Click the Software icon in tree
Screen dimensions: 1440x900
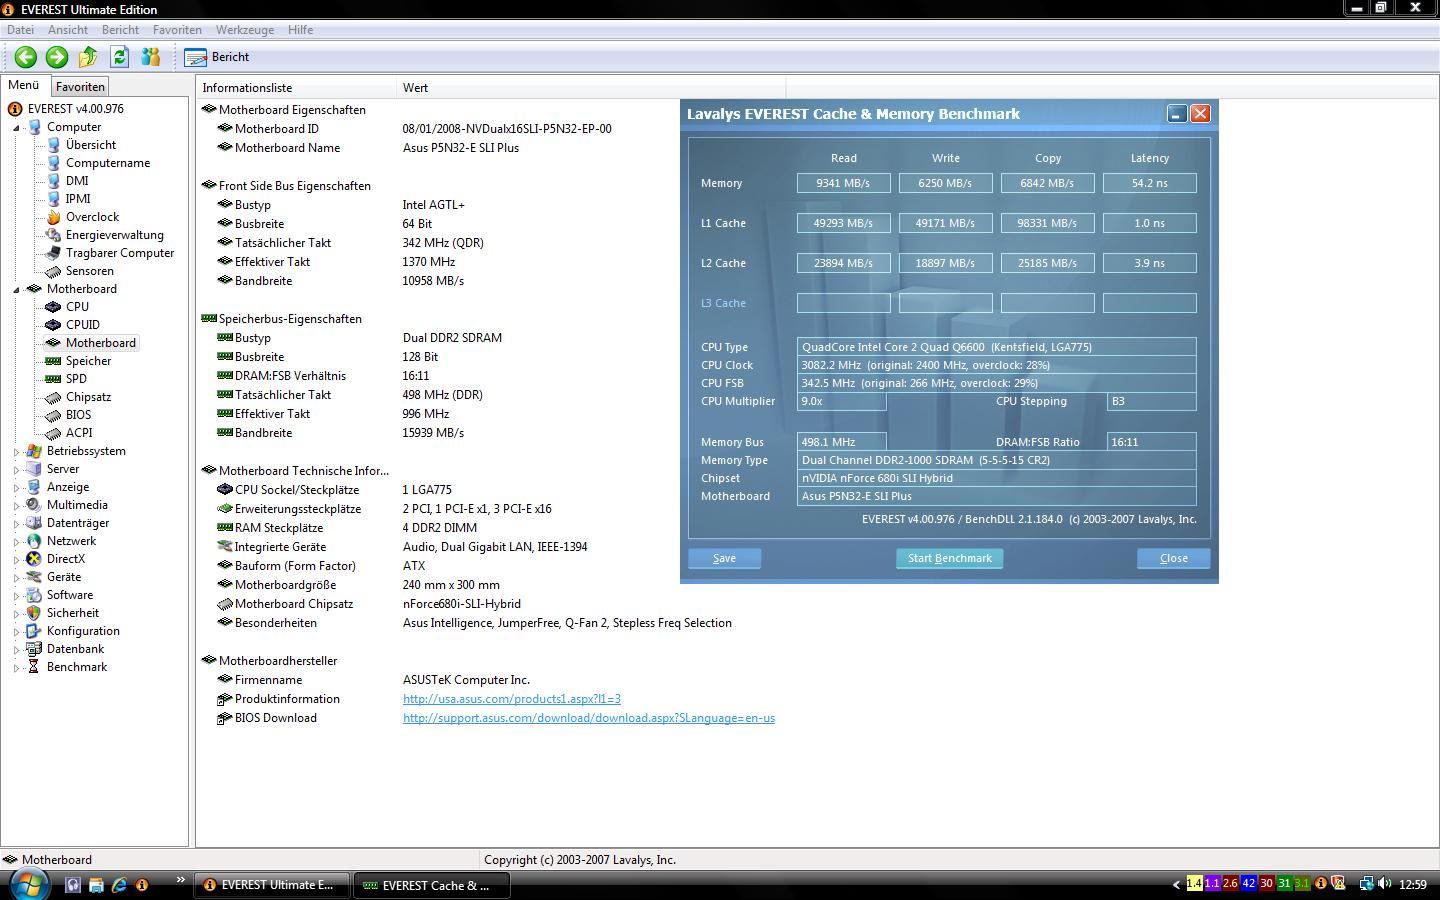(35, 595)
